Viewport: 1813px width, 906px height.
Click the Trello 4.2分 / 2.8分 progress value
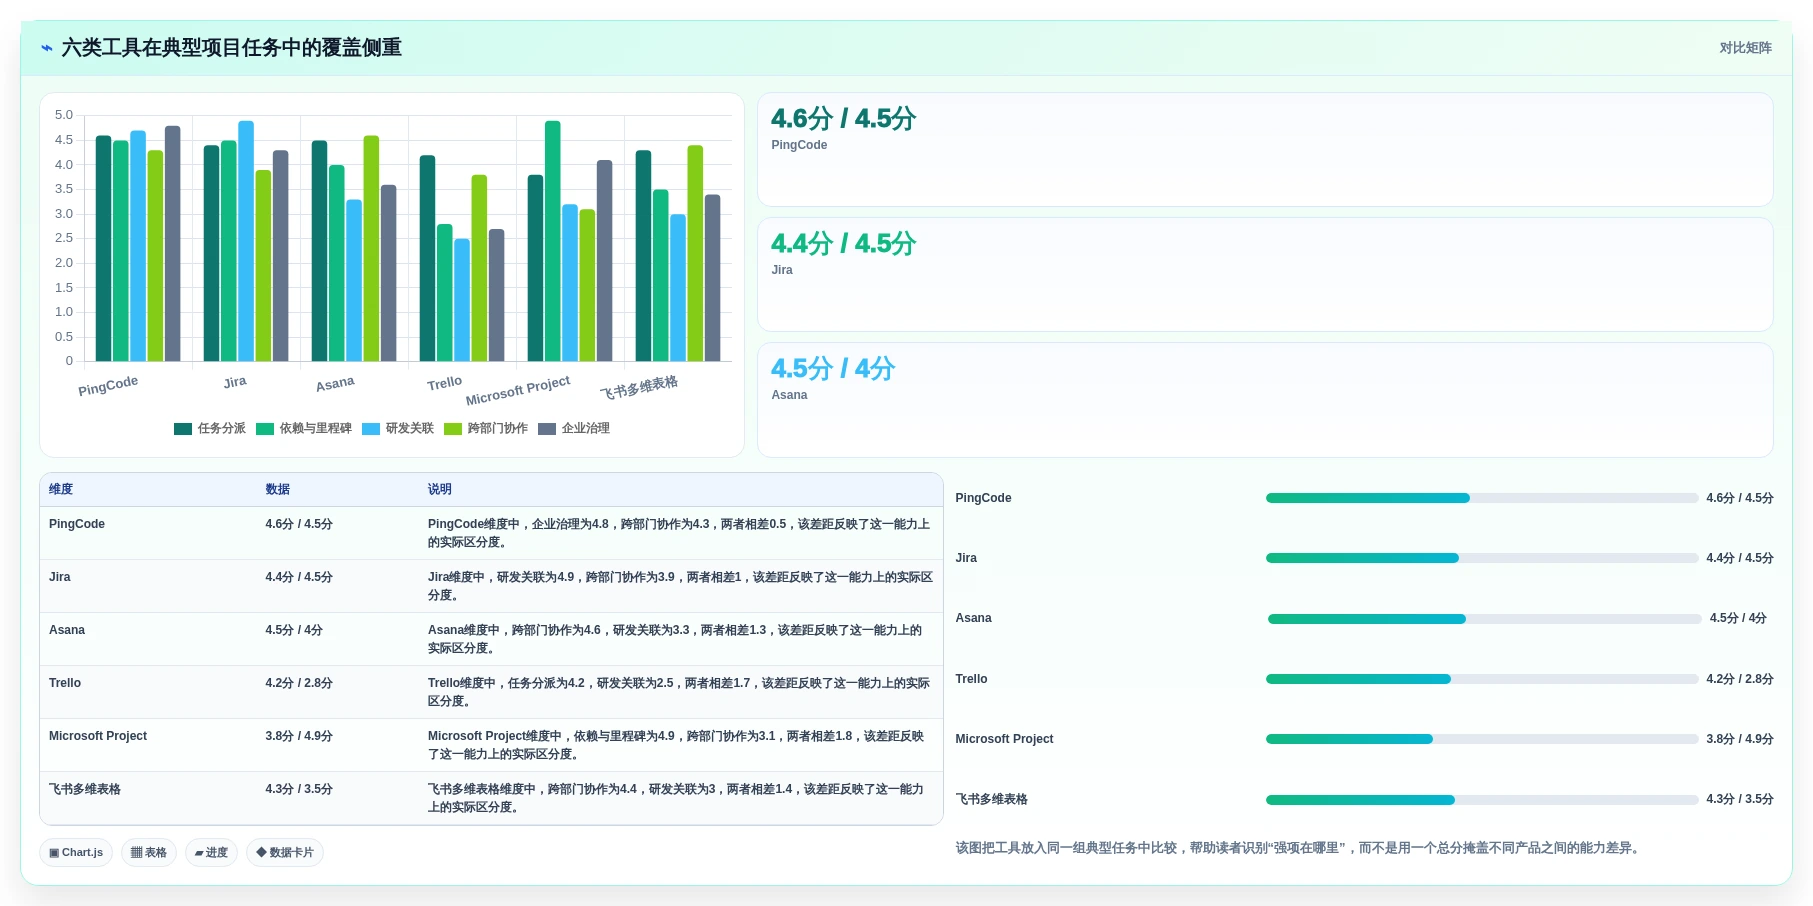[1740, 679]
